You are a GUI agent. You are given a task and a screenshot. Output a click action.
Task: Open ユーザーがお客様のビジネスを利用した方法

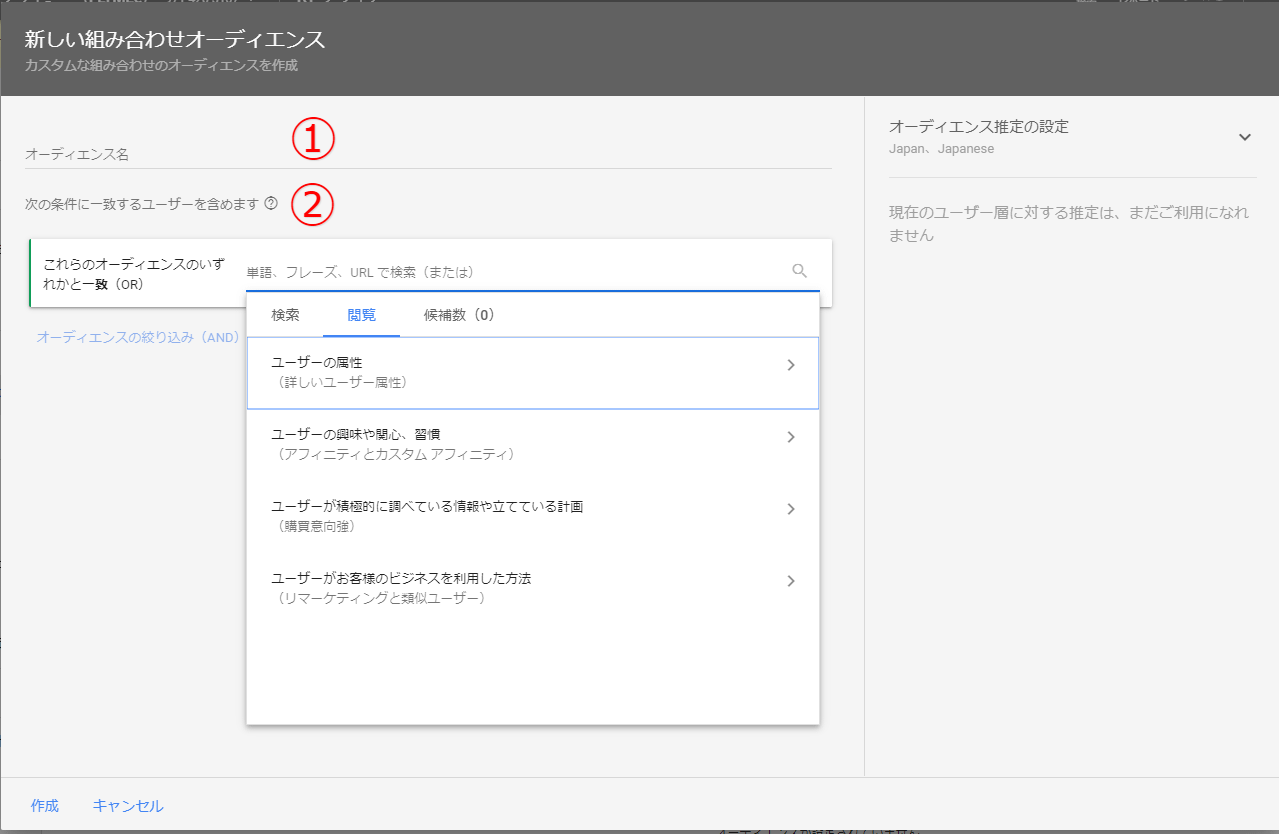click(x=520, y=588)
